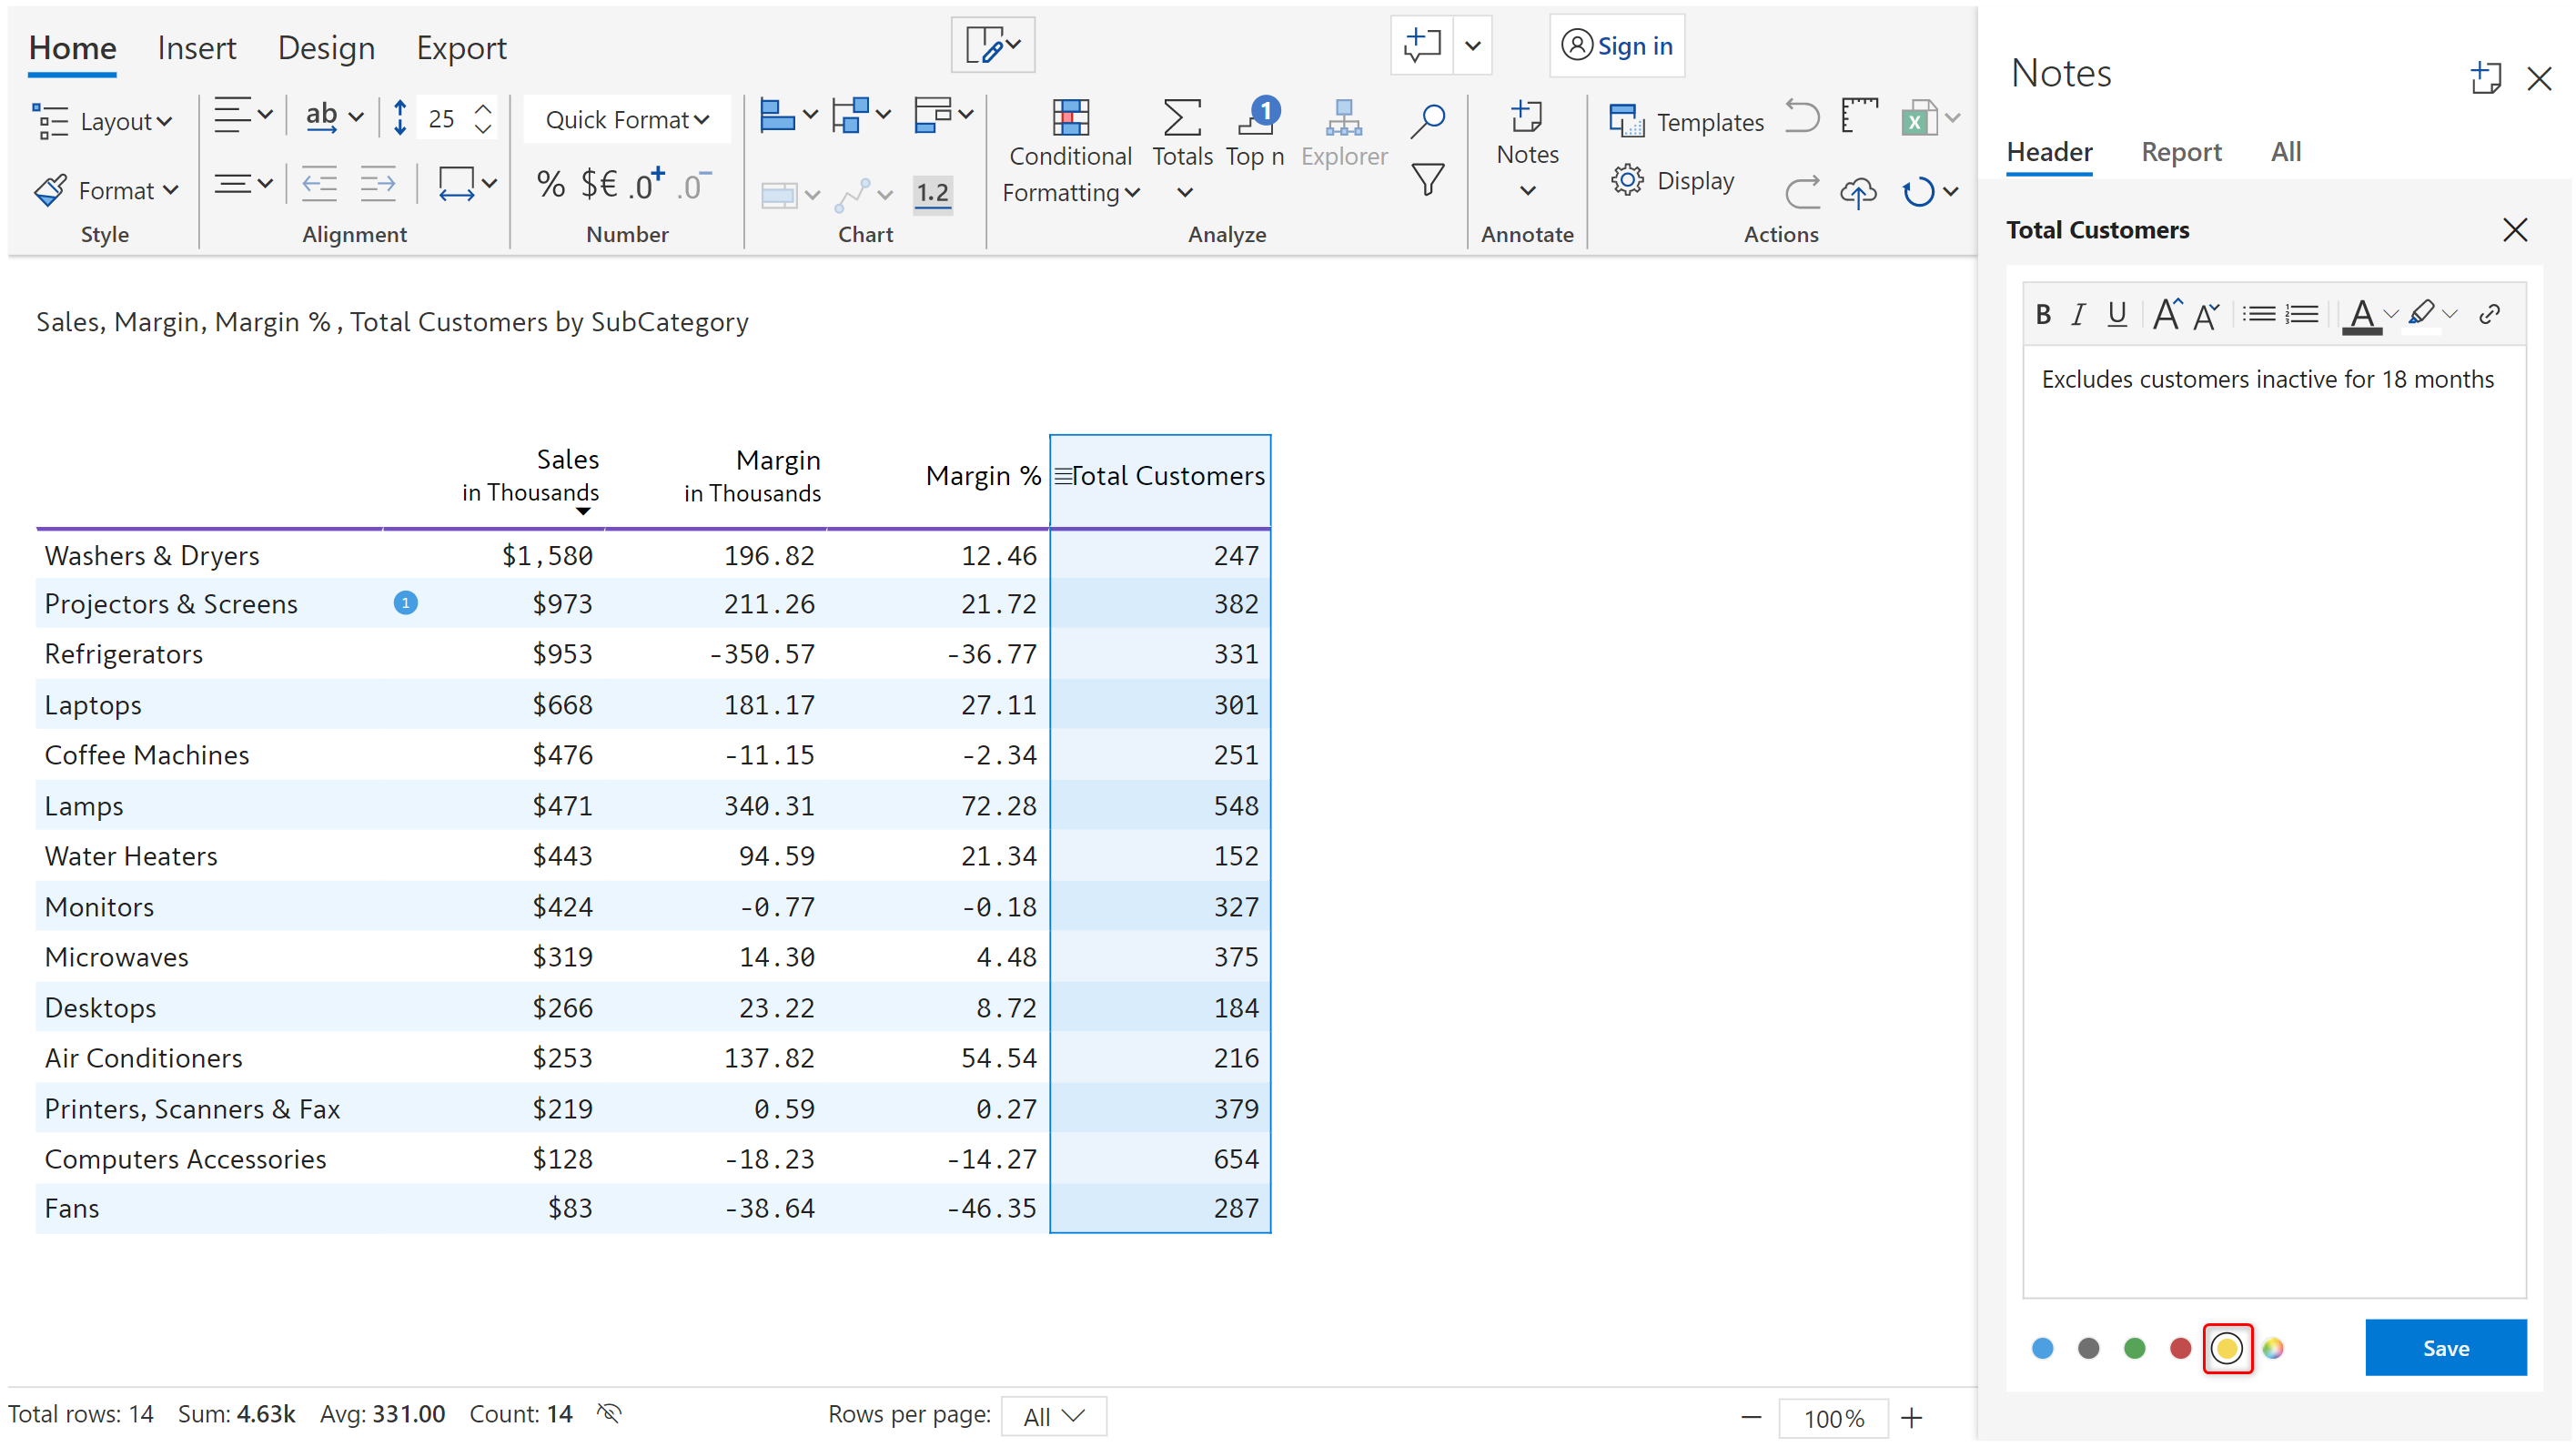The width and height of the screenshot is (2576, 1447).
Task: Click the Save button
Action: (2445, 1347)
